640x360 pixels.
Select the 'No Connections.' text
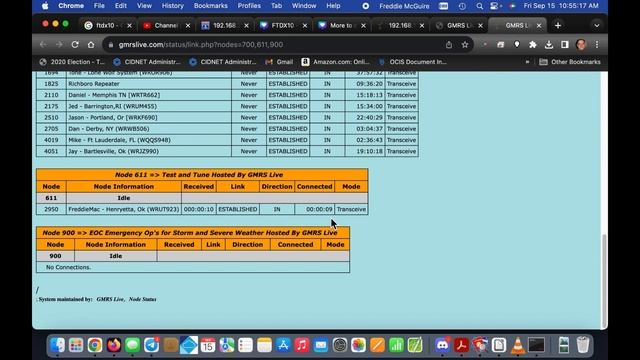click(69, 267)
